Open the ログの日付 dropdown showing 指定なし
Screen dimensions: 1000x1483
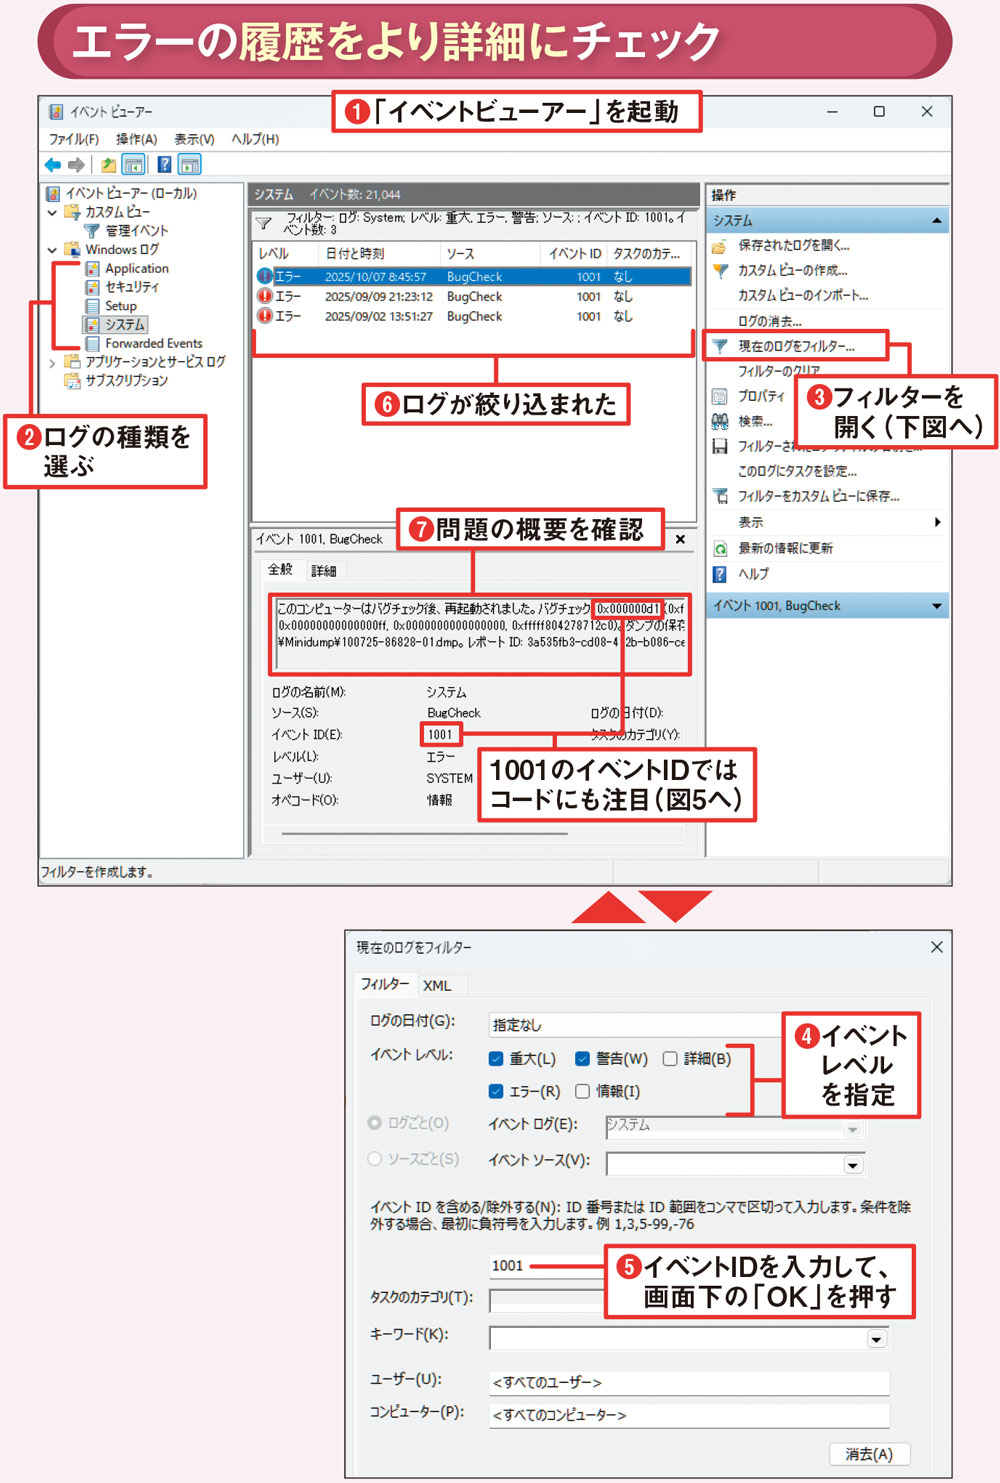637,1025
